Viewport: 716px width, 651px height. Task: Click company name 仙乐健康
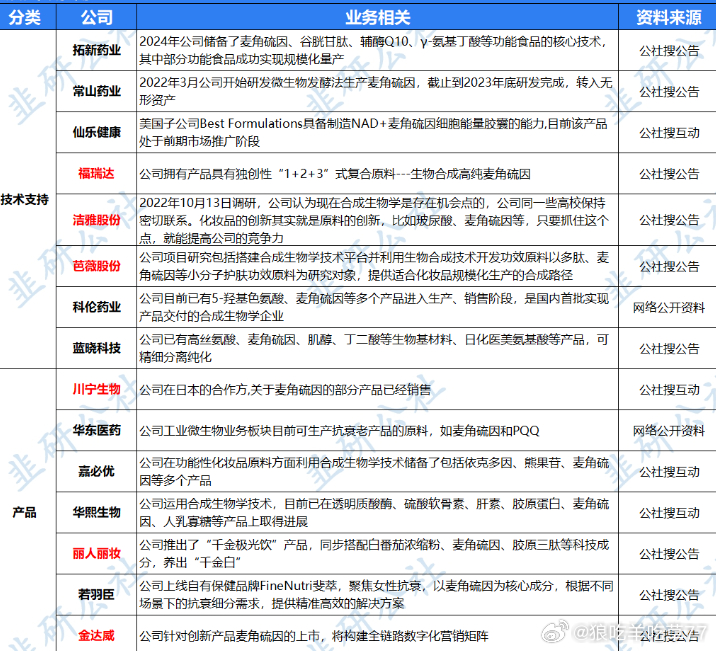pos(96,132)
